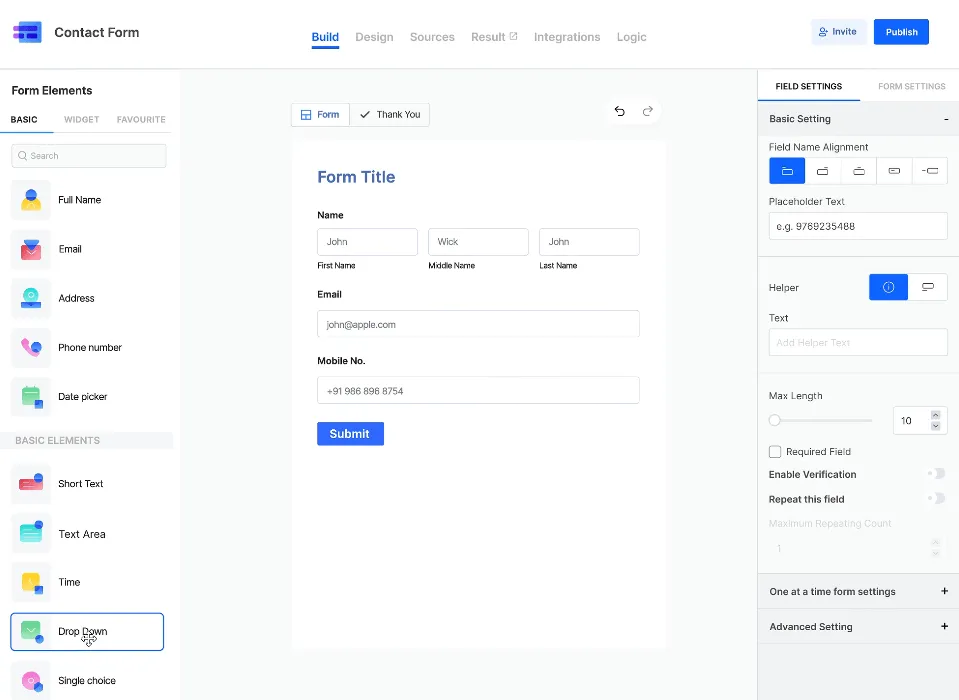Select the Phone number element icon
This screenshot has height=700, width=959.
click(x=31, y=347)
